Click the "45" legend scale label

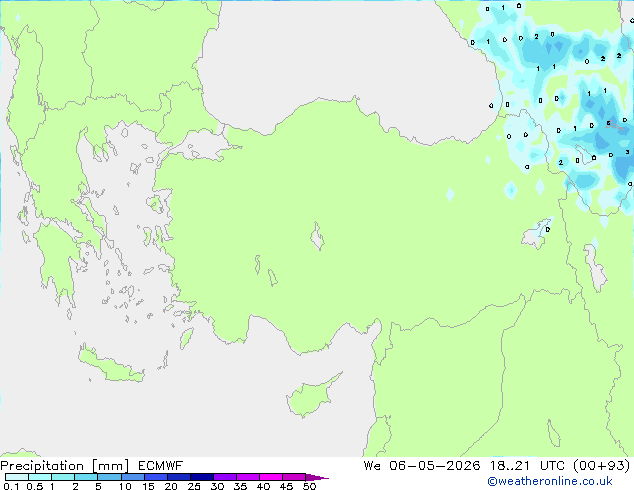tap(286, 486)
